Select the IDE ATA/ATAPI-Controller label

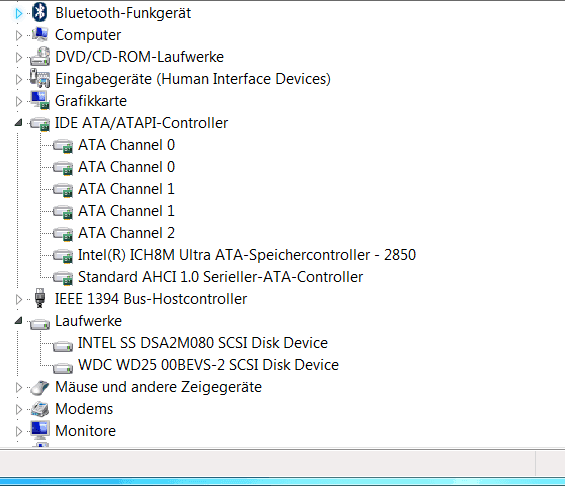tap(141, 123)
